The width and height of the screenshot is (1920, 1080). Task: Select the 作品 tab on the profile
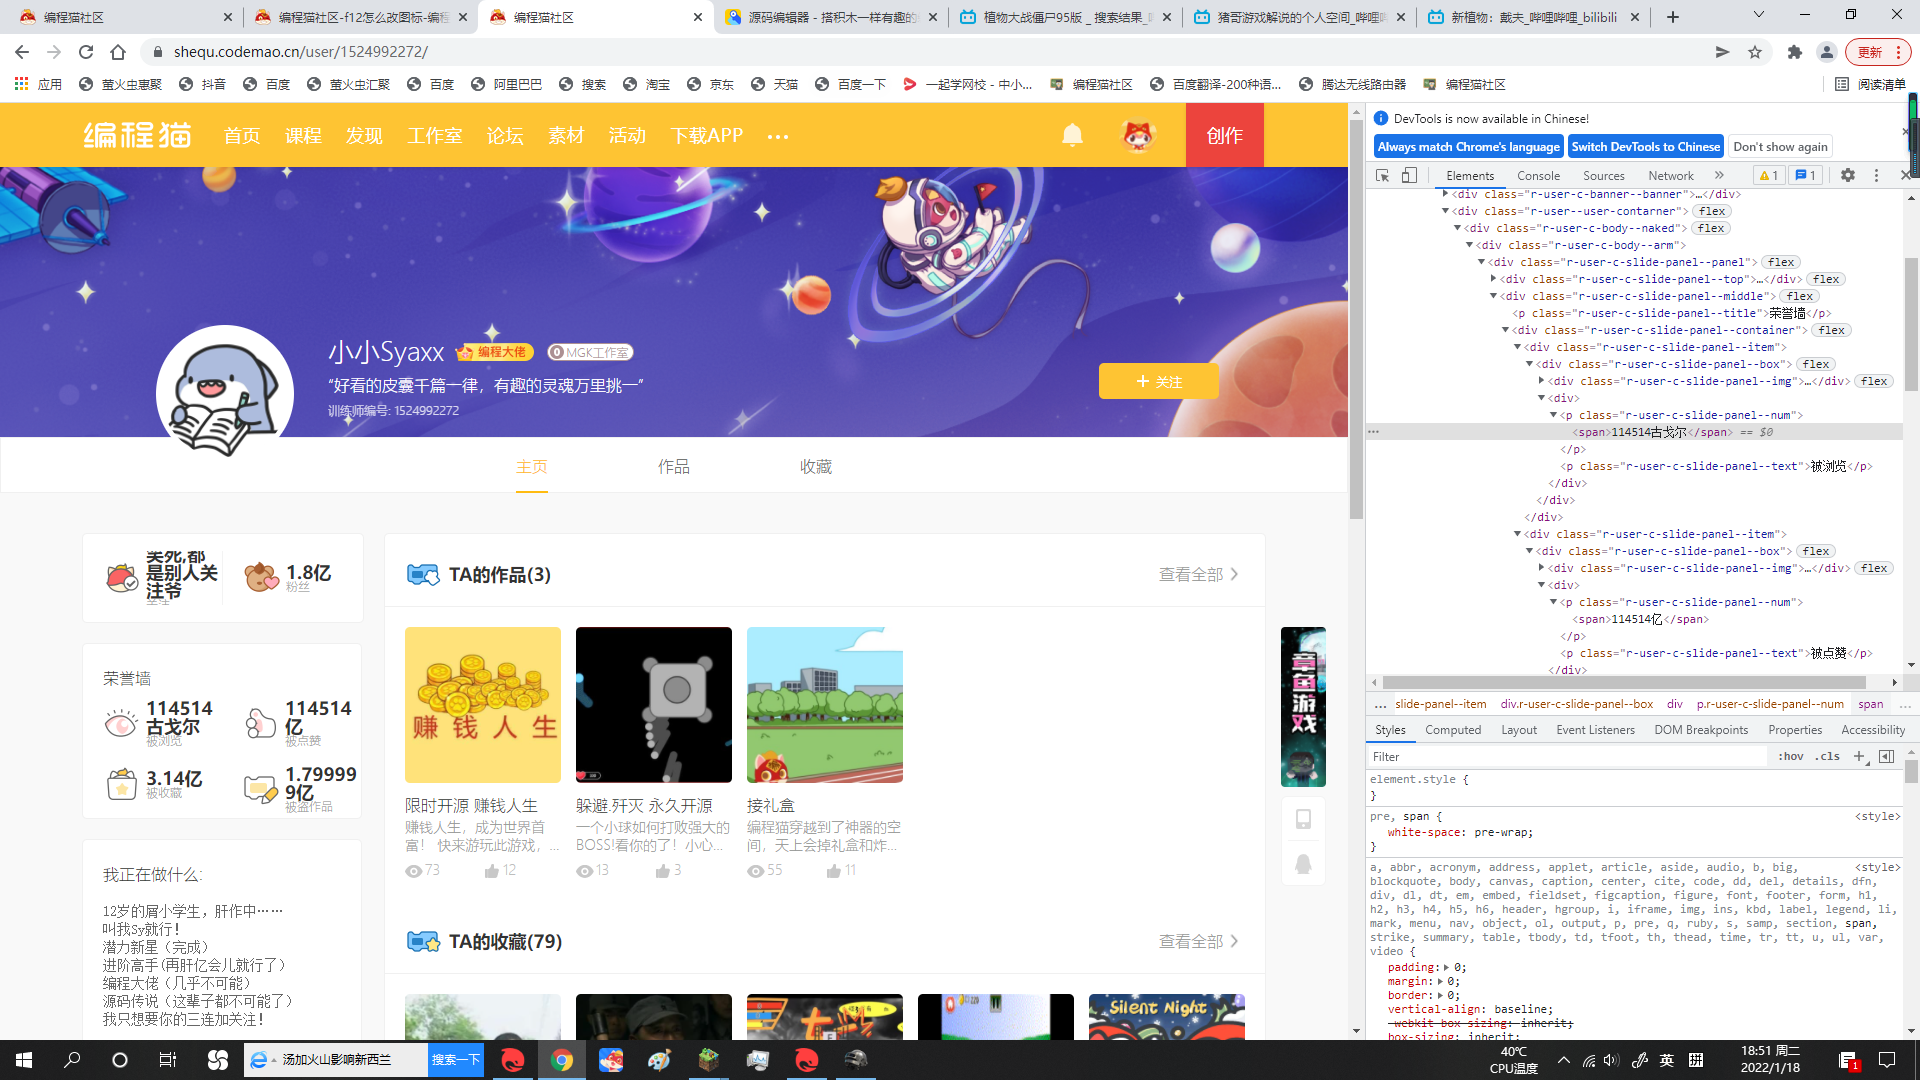(673, 467)
